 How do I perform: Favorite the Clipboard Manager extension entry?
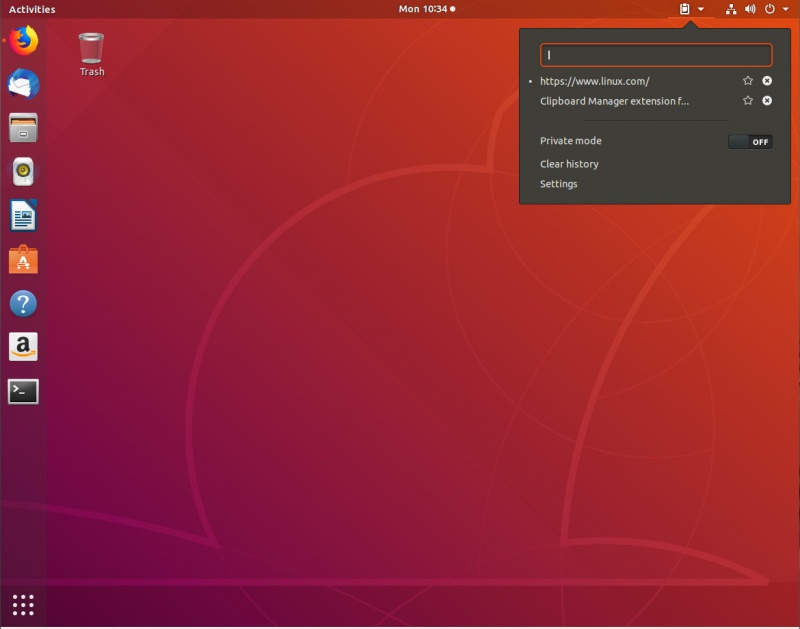(x=747, y=101)
